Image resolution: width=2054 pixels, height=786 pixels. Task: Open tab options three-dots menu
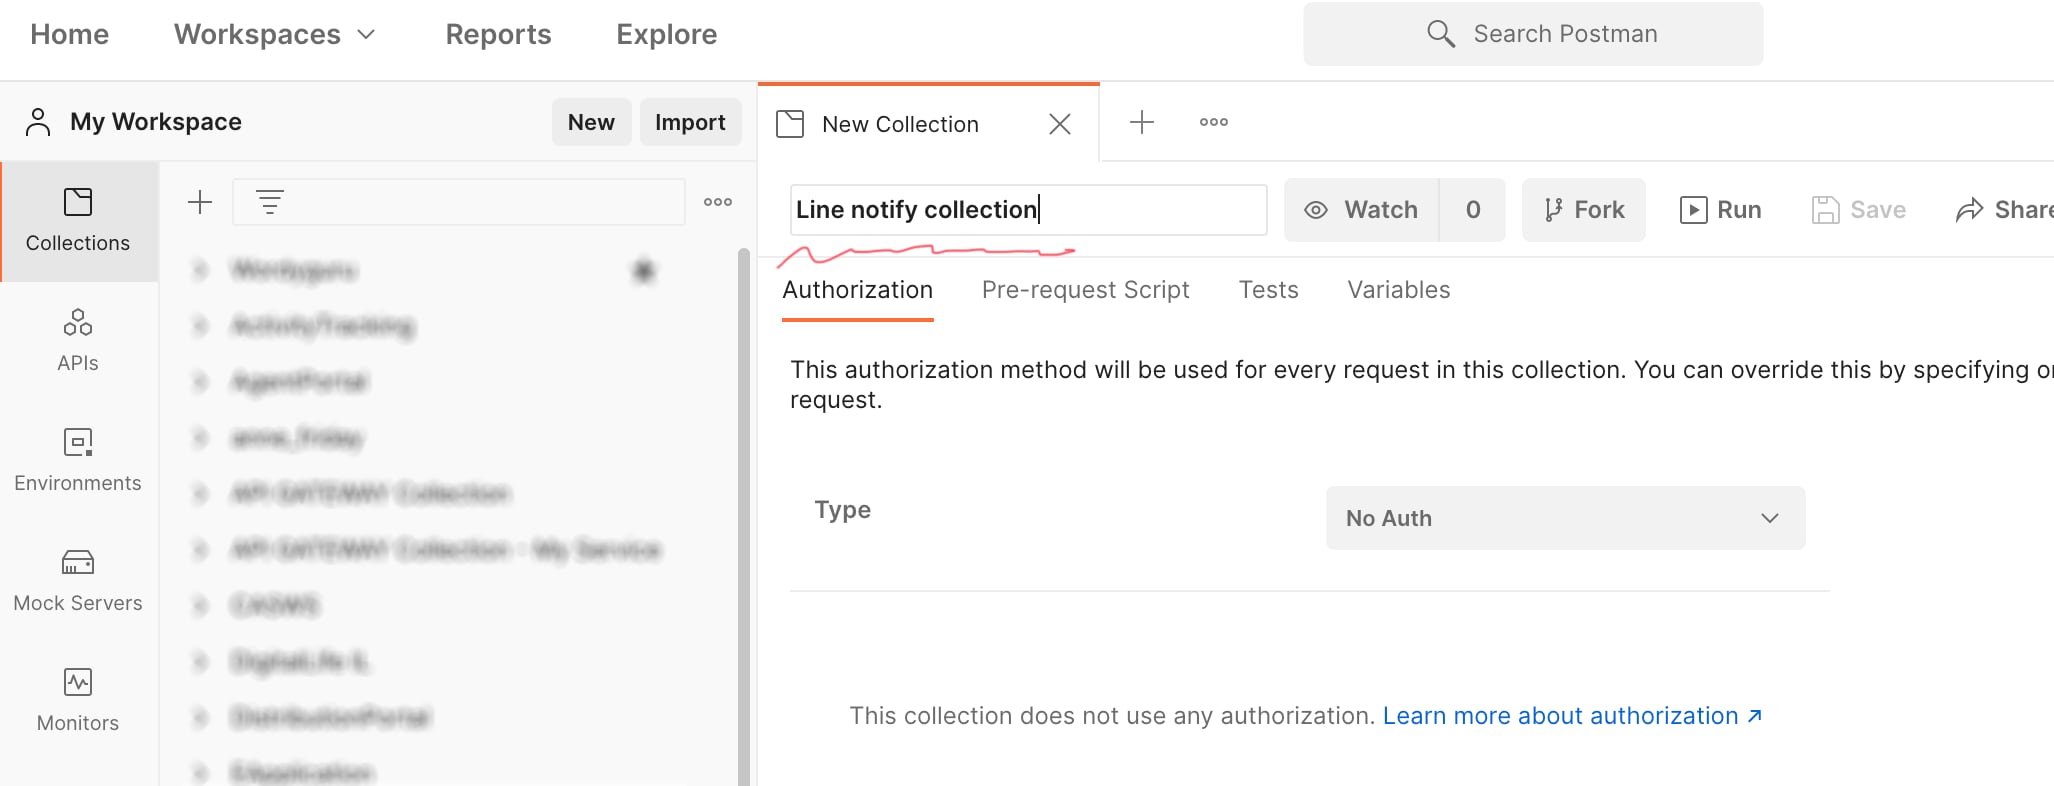(1214, 122)
